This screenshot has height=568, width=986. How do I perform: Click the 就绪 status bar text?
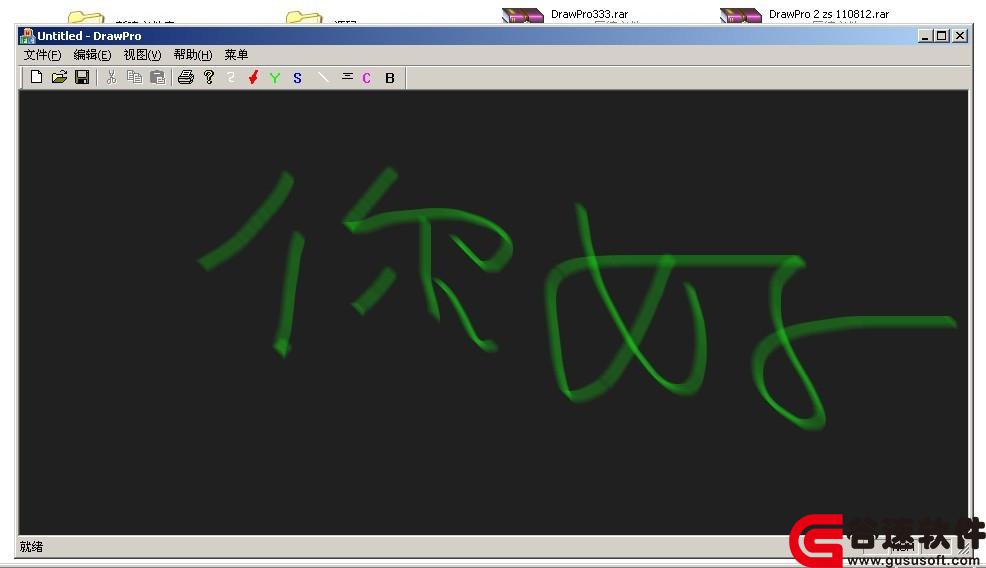click(31, 547)
